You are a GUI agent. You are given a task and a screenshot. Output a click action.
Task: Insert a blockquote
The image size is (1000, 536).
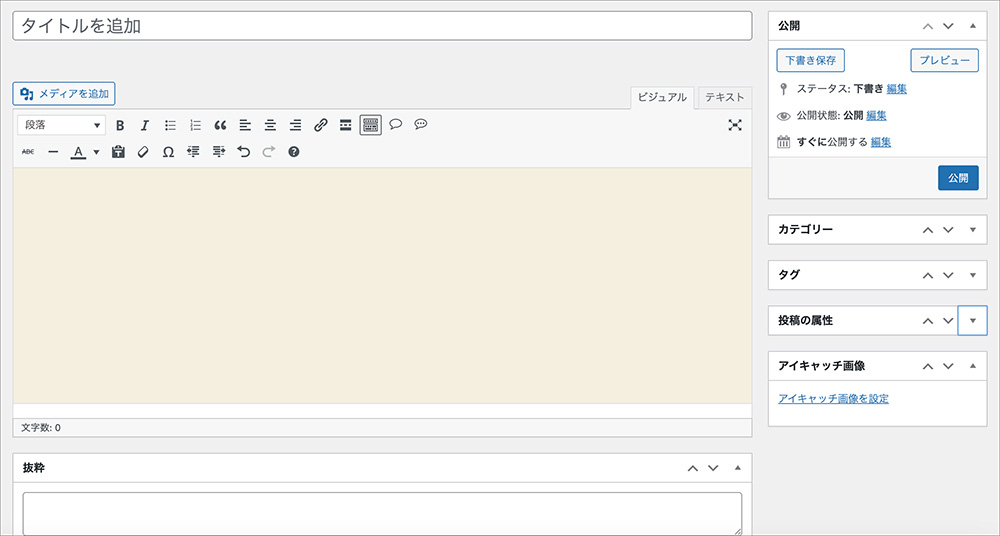(220, 126)
